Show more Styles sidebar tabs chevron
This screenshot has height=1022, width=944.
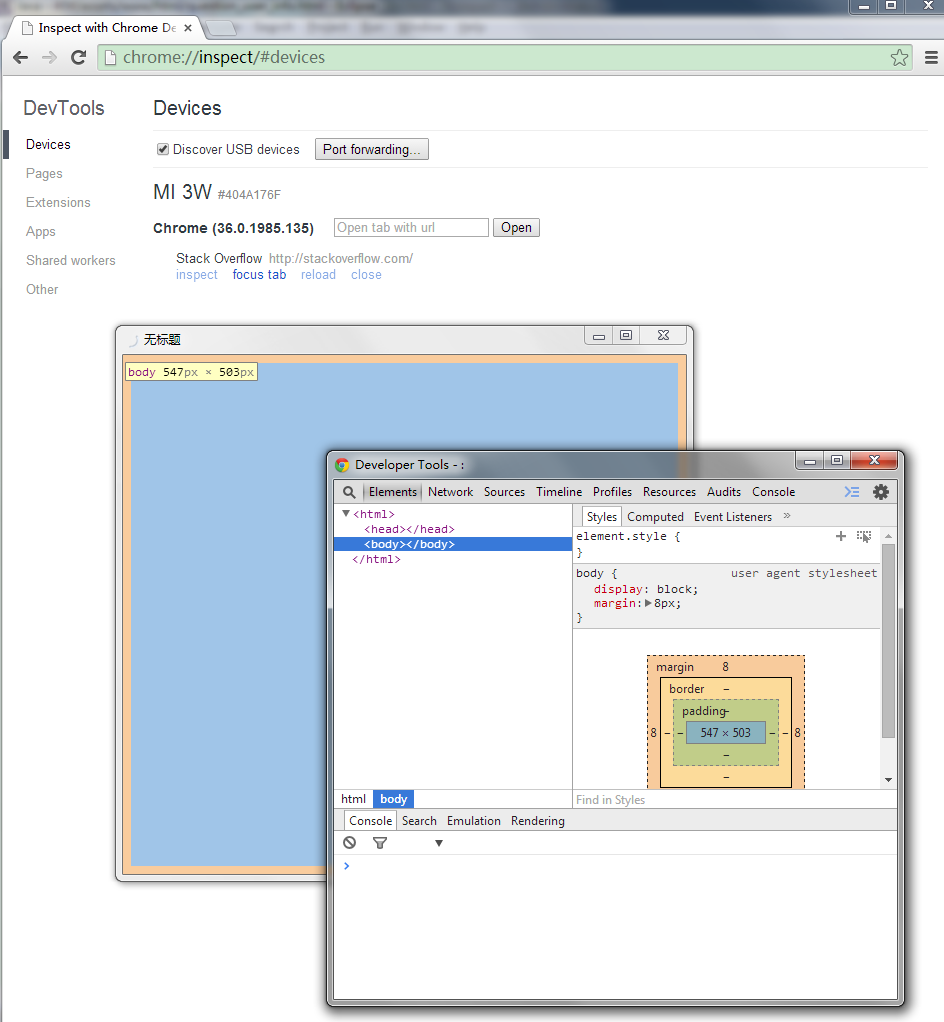point(787,516)
